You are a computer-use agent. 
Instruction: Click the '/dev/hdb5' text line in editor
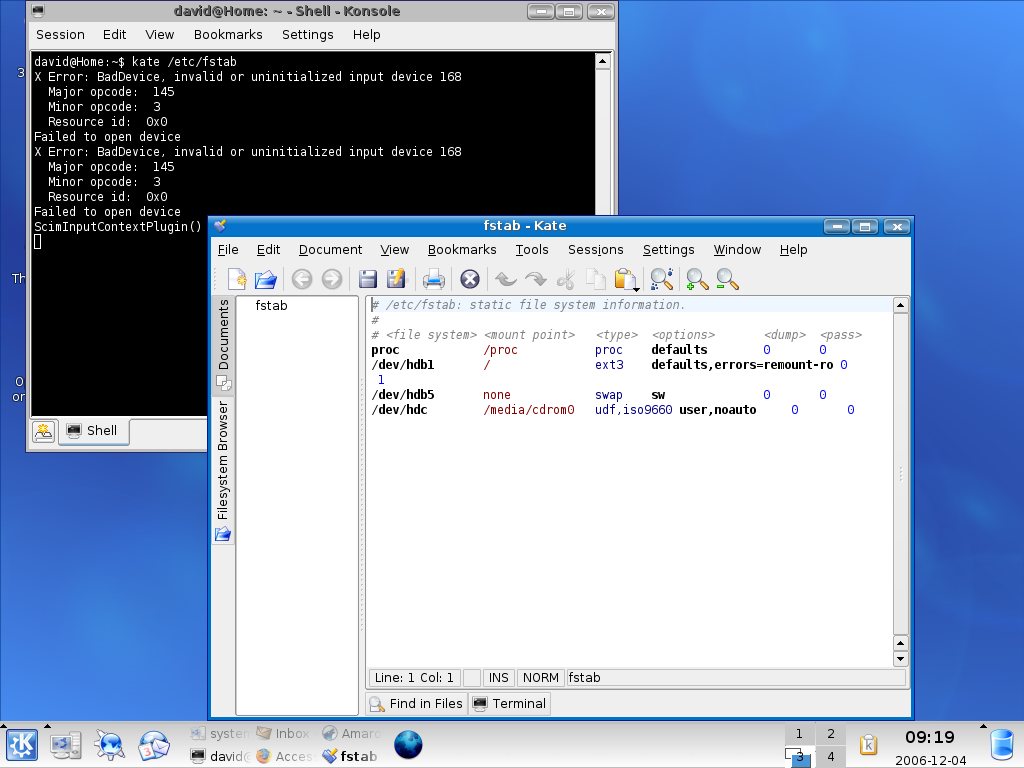pyautogui.click(x=403, y=395)
